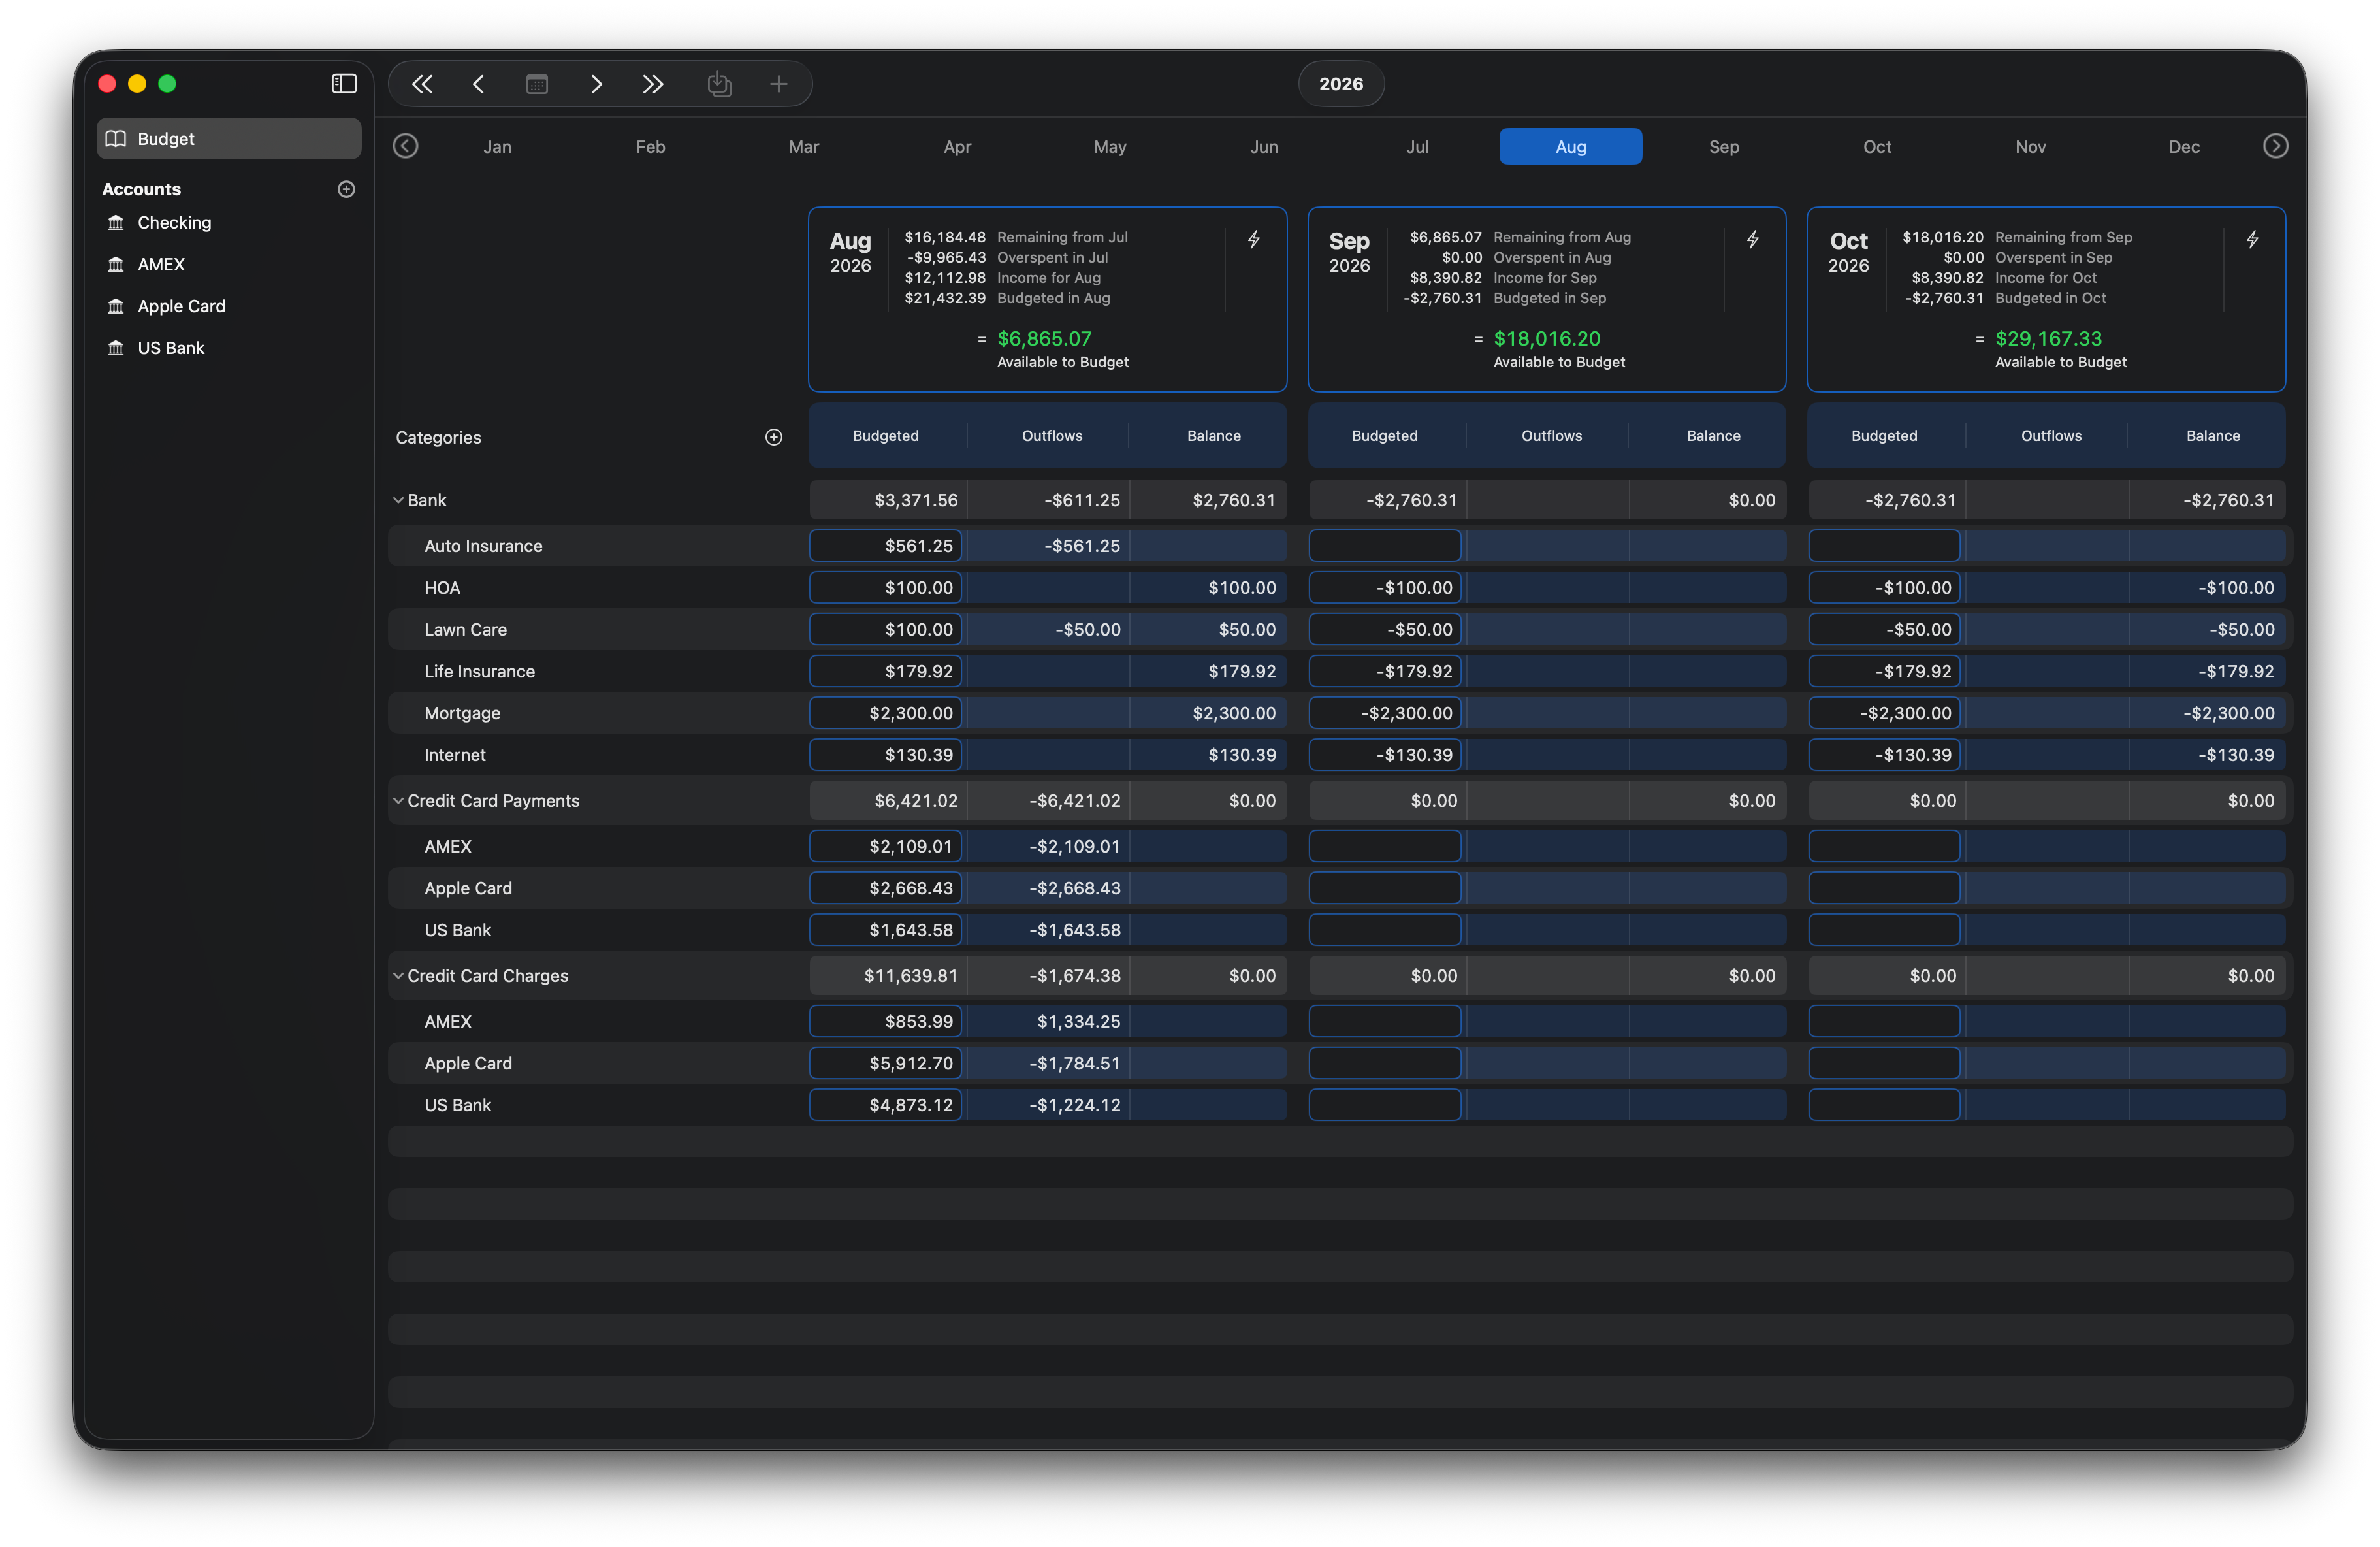
Task: Select the Sep month tab
Action: click(1723, 147)
